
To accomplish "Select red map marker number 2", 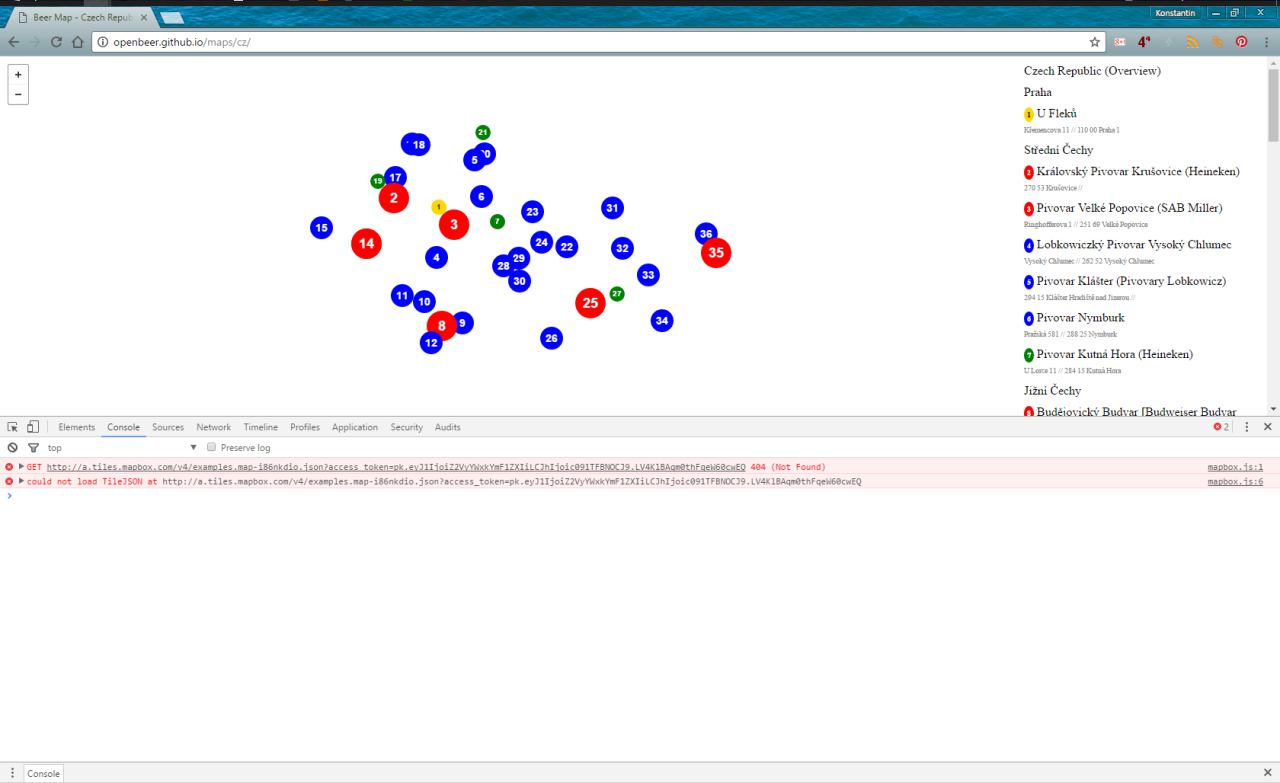I will 394,198.
